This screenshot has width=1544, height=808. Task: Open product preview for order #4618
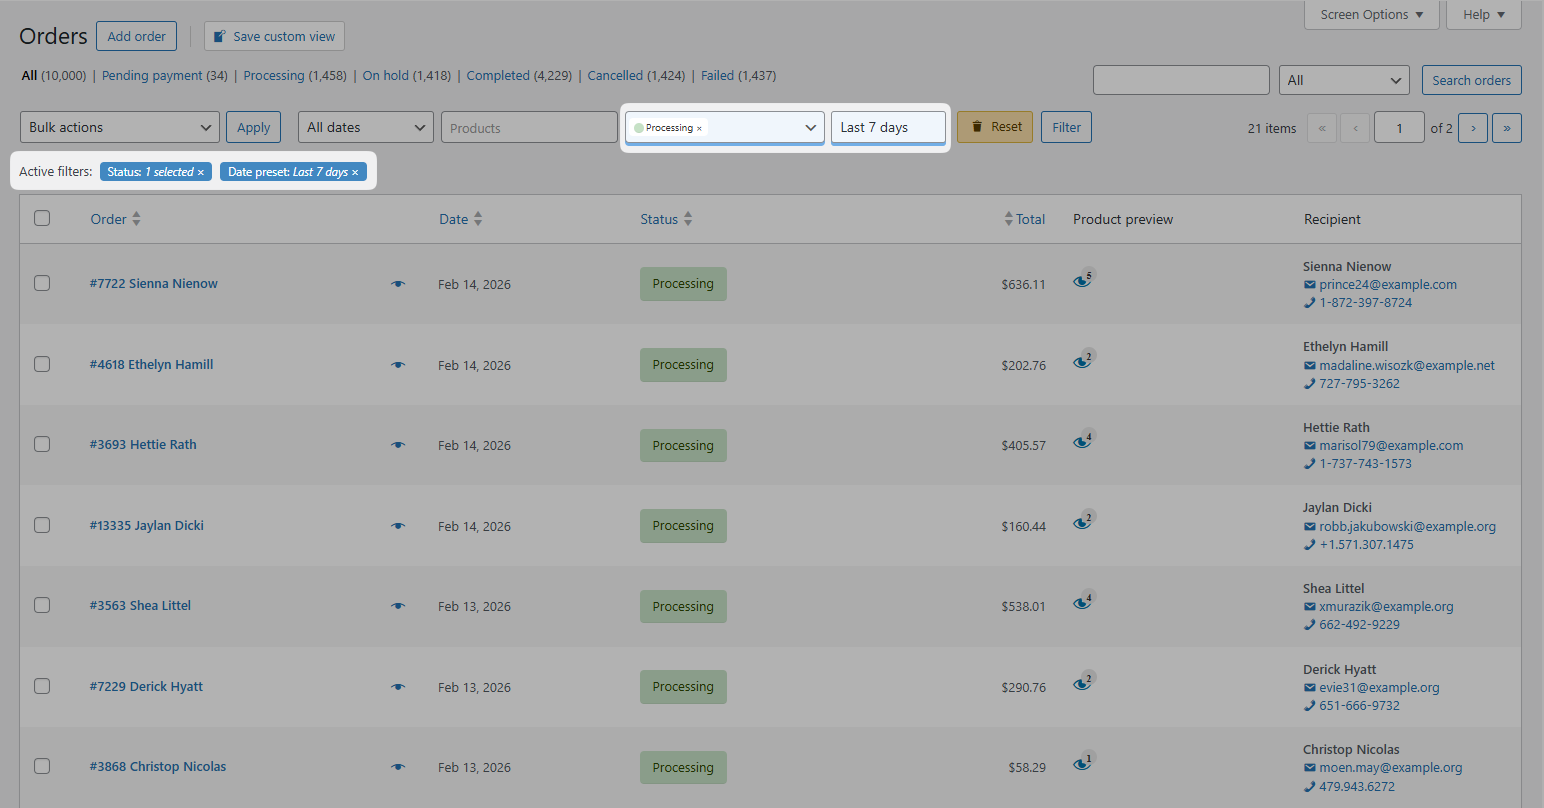1082,361
